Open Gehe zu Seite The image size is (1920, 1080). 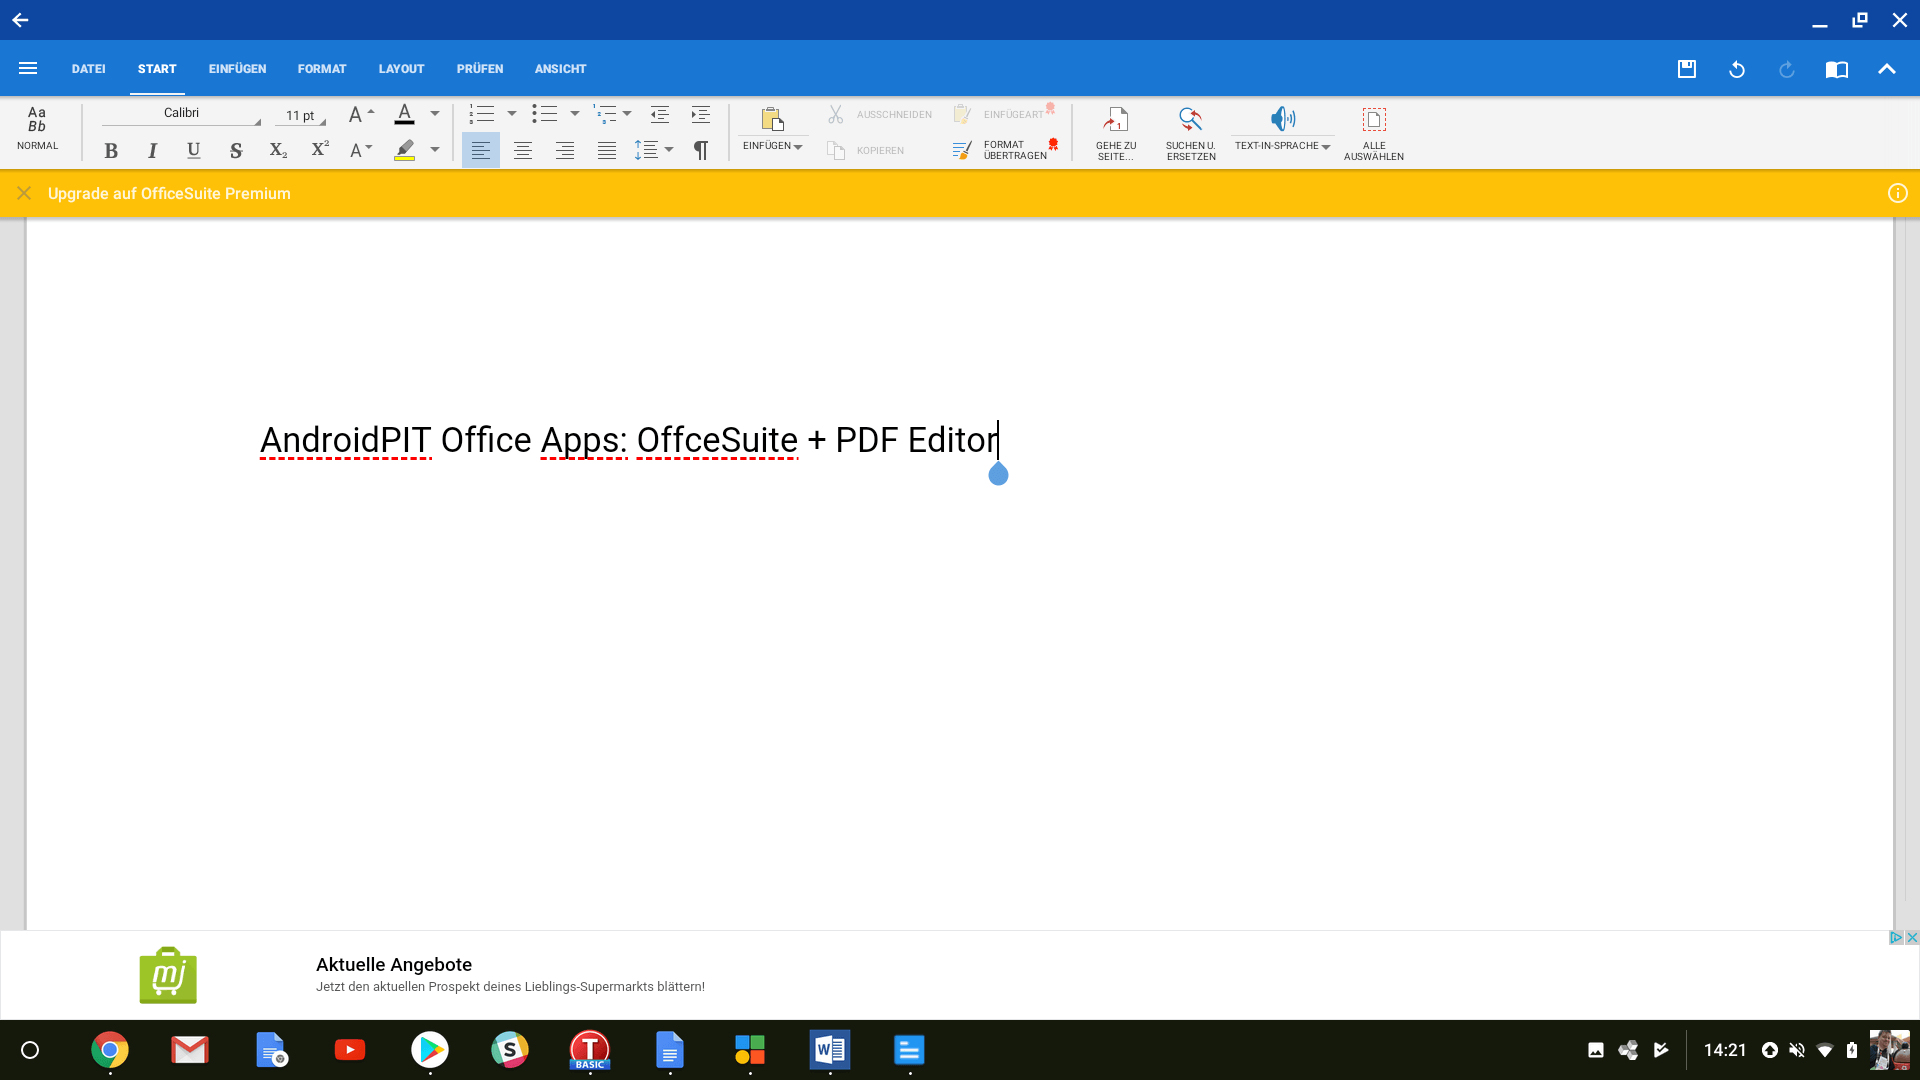tap(1115, 132)
